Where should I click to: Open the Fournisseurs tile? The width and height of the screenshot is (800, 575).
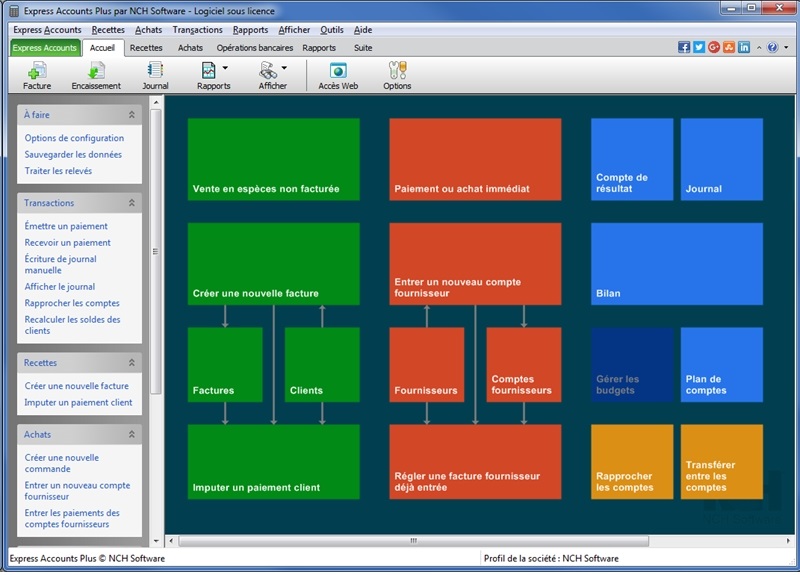427,365
